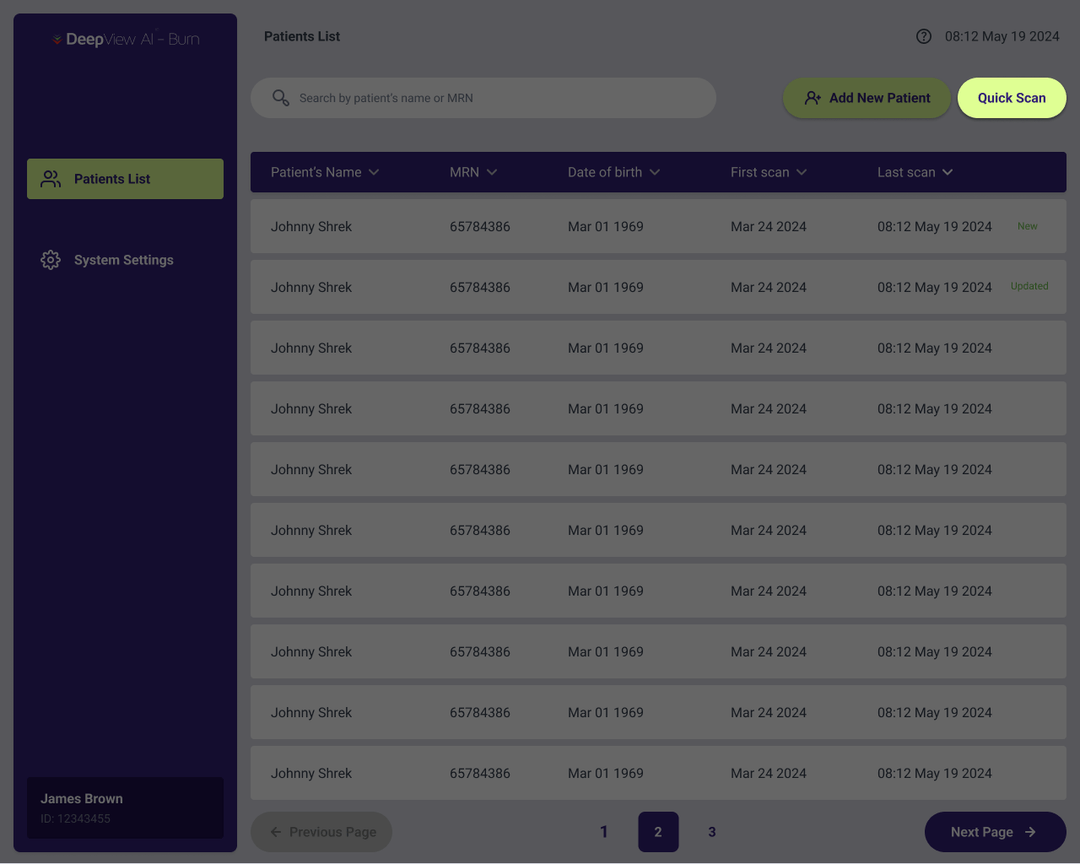Open Patients List in the sidebar
The height and width of the screenshot is (864, 1080).
pos(125,179)
